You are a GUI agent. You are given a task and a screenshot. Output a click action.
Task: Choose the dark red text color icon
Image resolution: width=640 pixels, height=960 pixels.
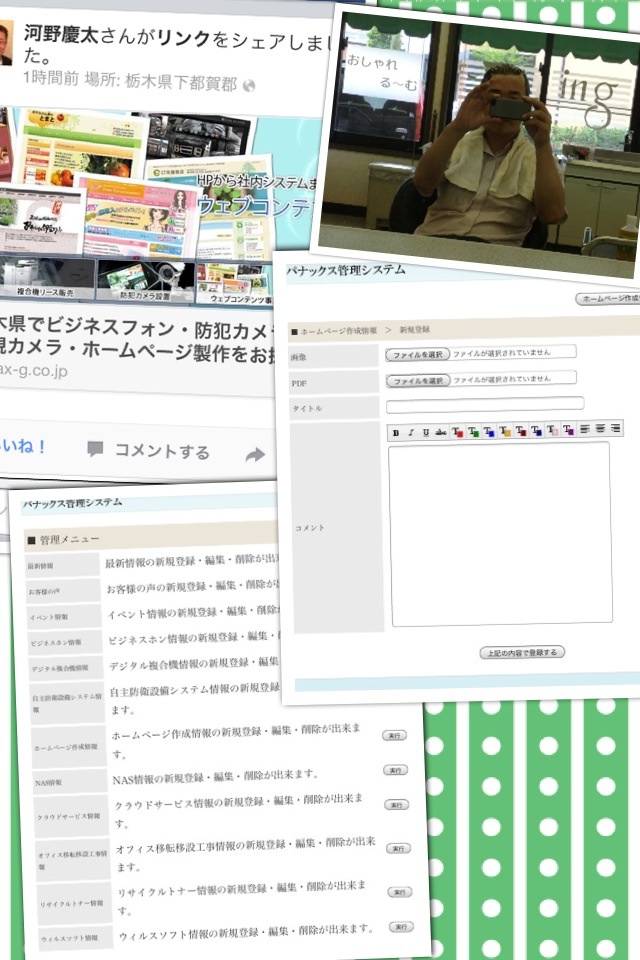[521, 430]
